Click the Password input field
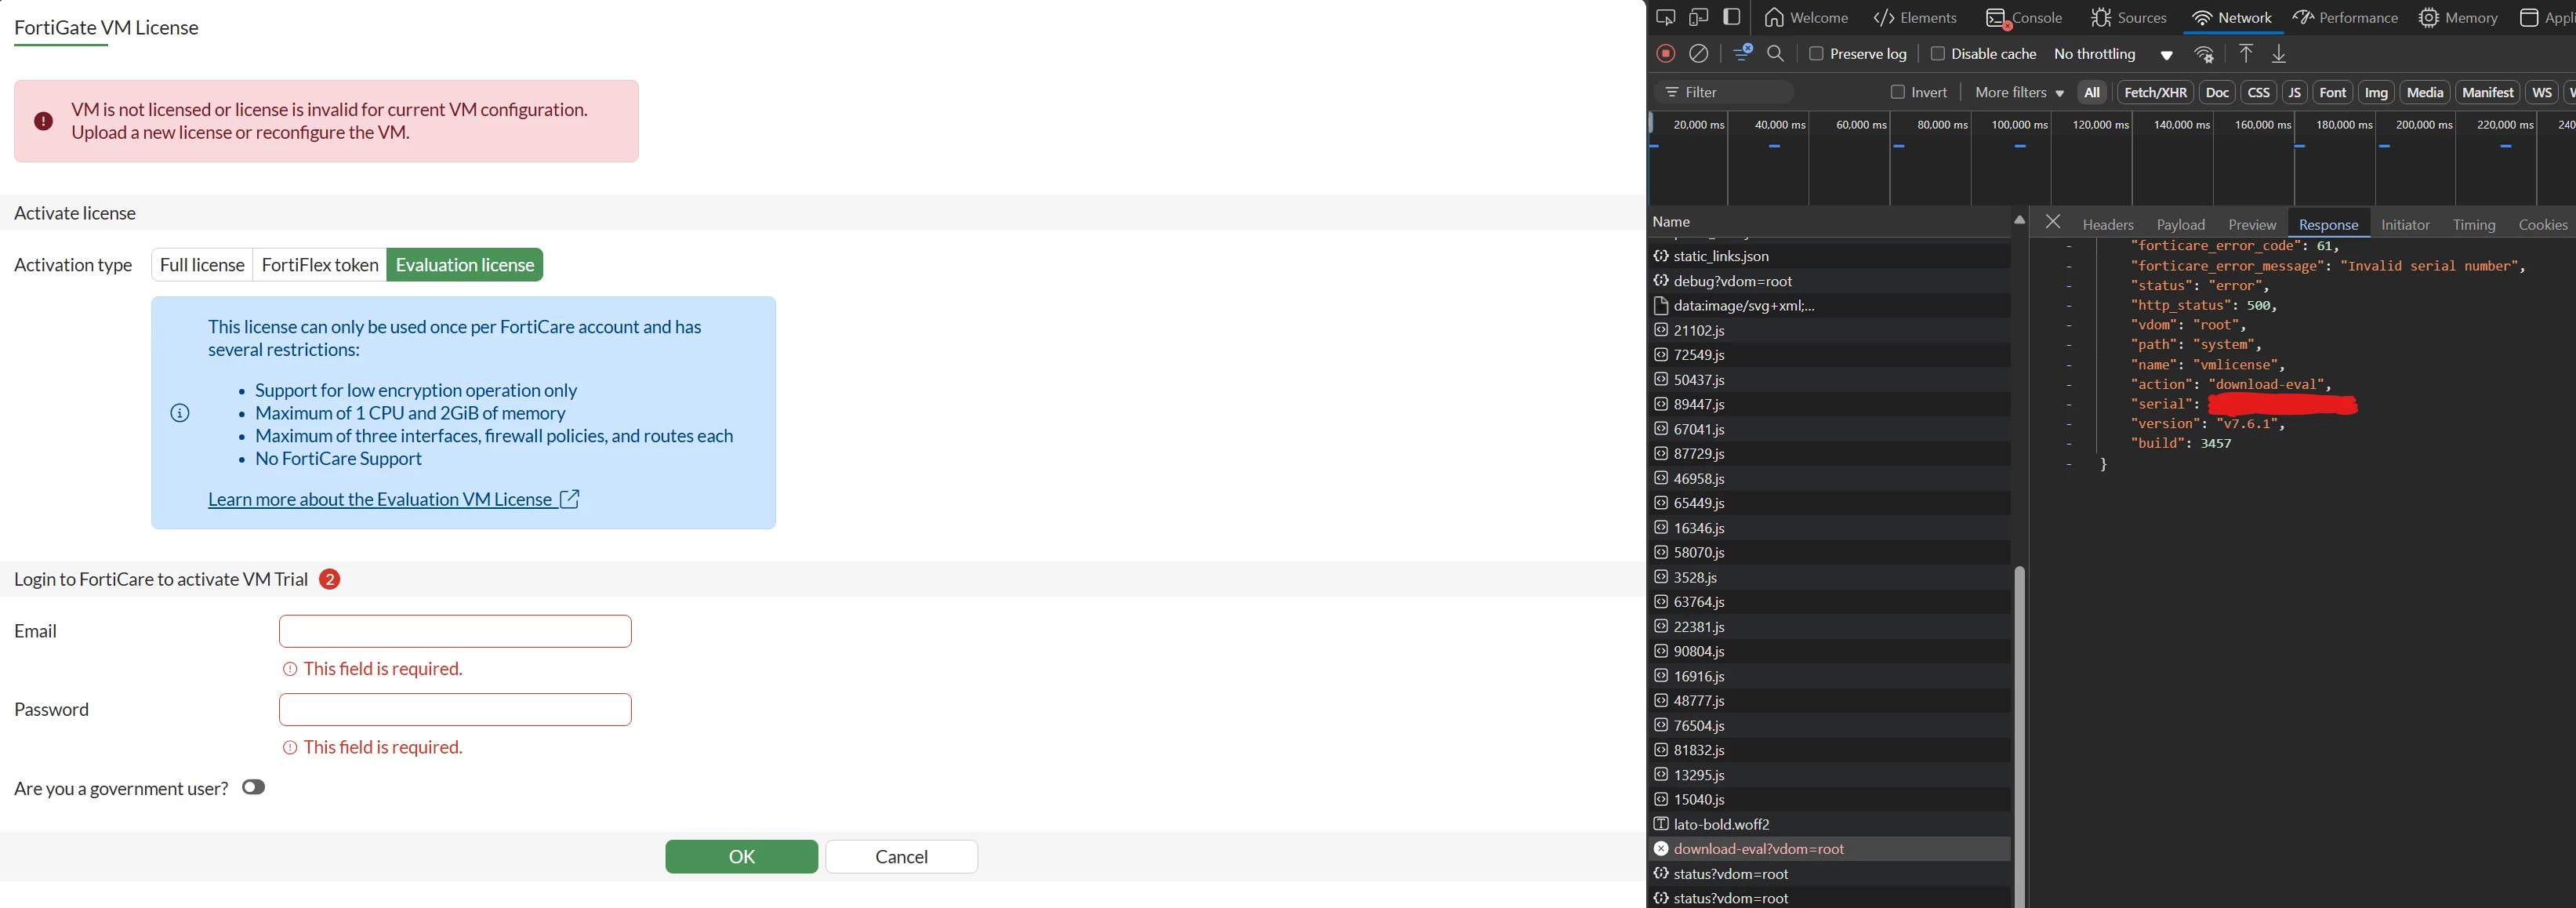 point(455,709)
